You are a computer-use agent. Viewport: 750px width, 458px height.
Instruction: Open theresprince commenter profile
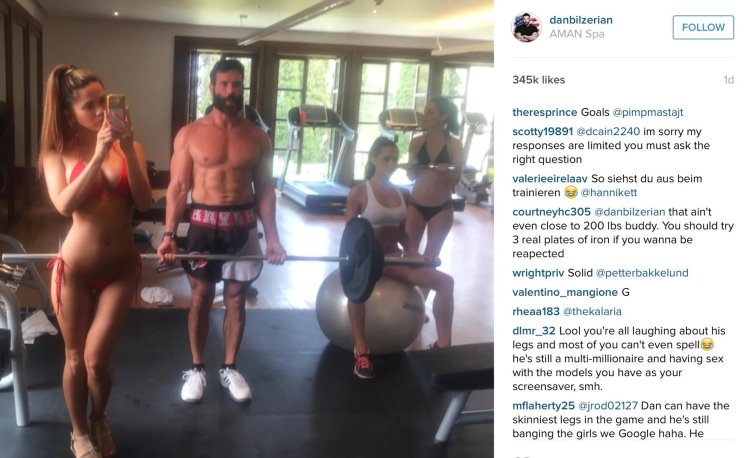click(544, 112)
